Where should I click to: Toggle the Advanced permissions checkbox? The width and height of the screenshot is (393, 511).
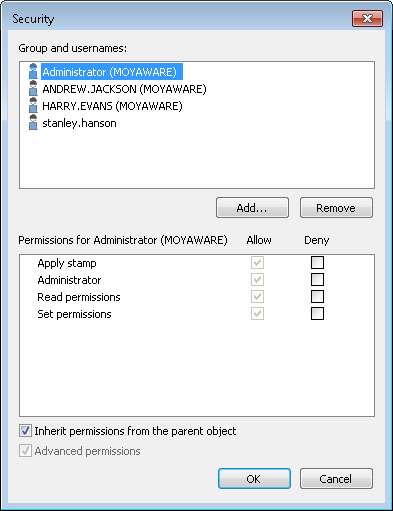[25, 451]
